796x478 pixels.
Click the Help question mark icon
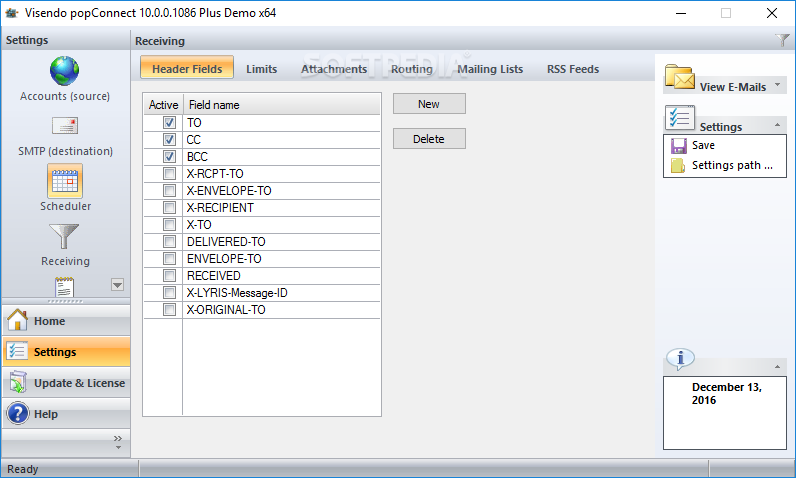click(x=18, y=413)
